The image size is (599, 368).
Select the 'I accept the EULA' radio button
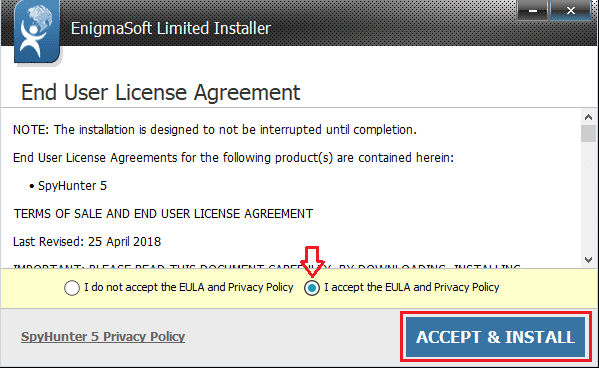point(312,288)
